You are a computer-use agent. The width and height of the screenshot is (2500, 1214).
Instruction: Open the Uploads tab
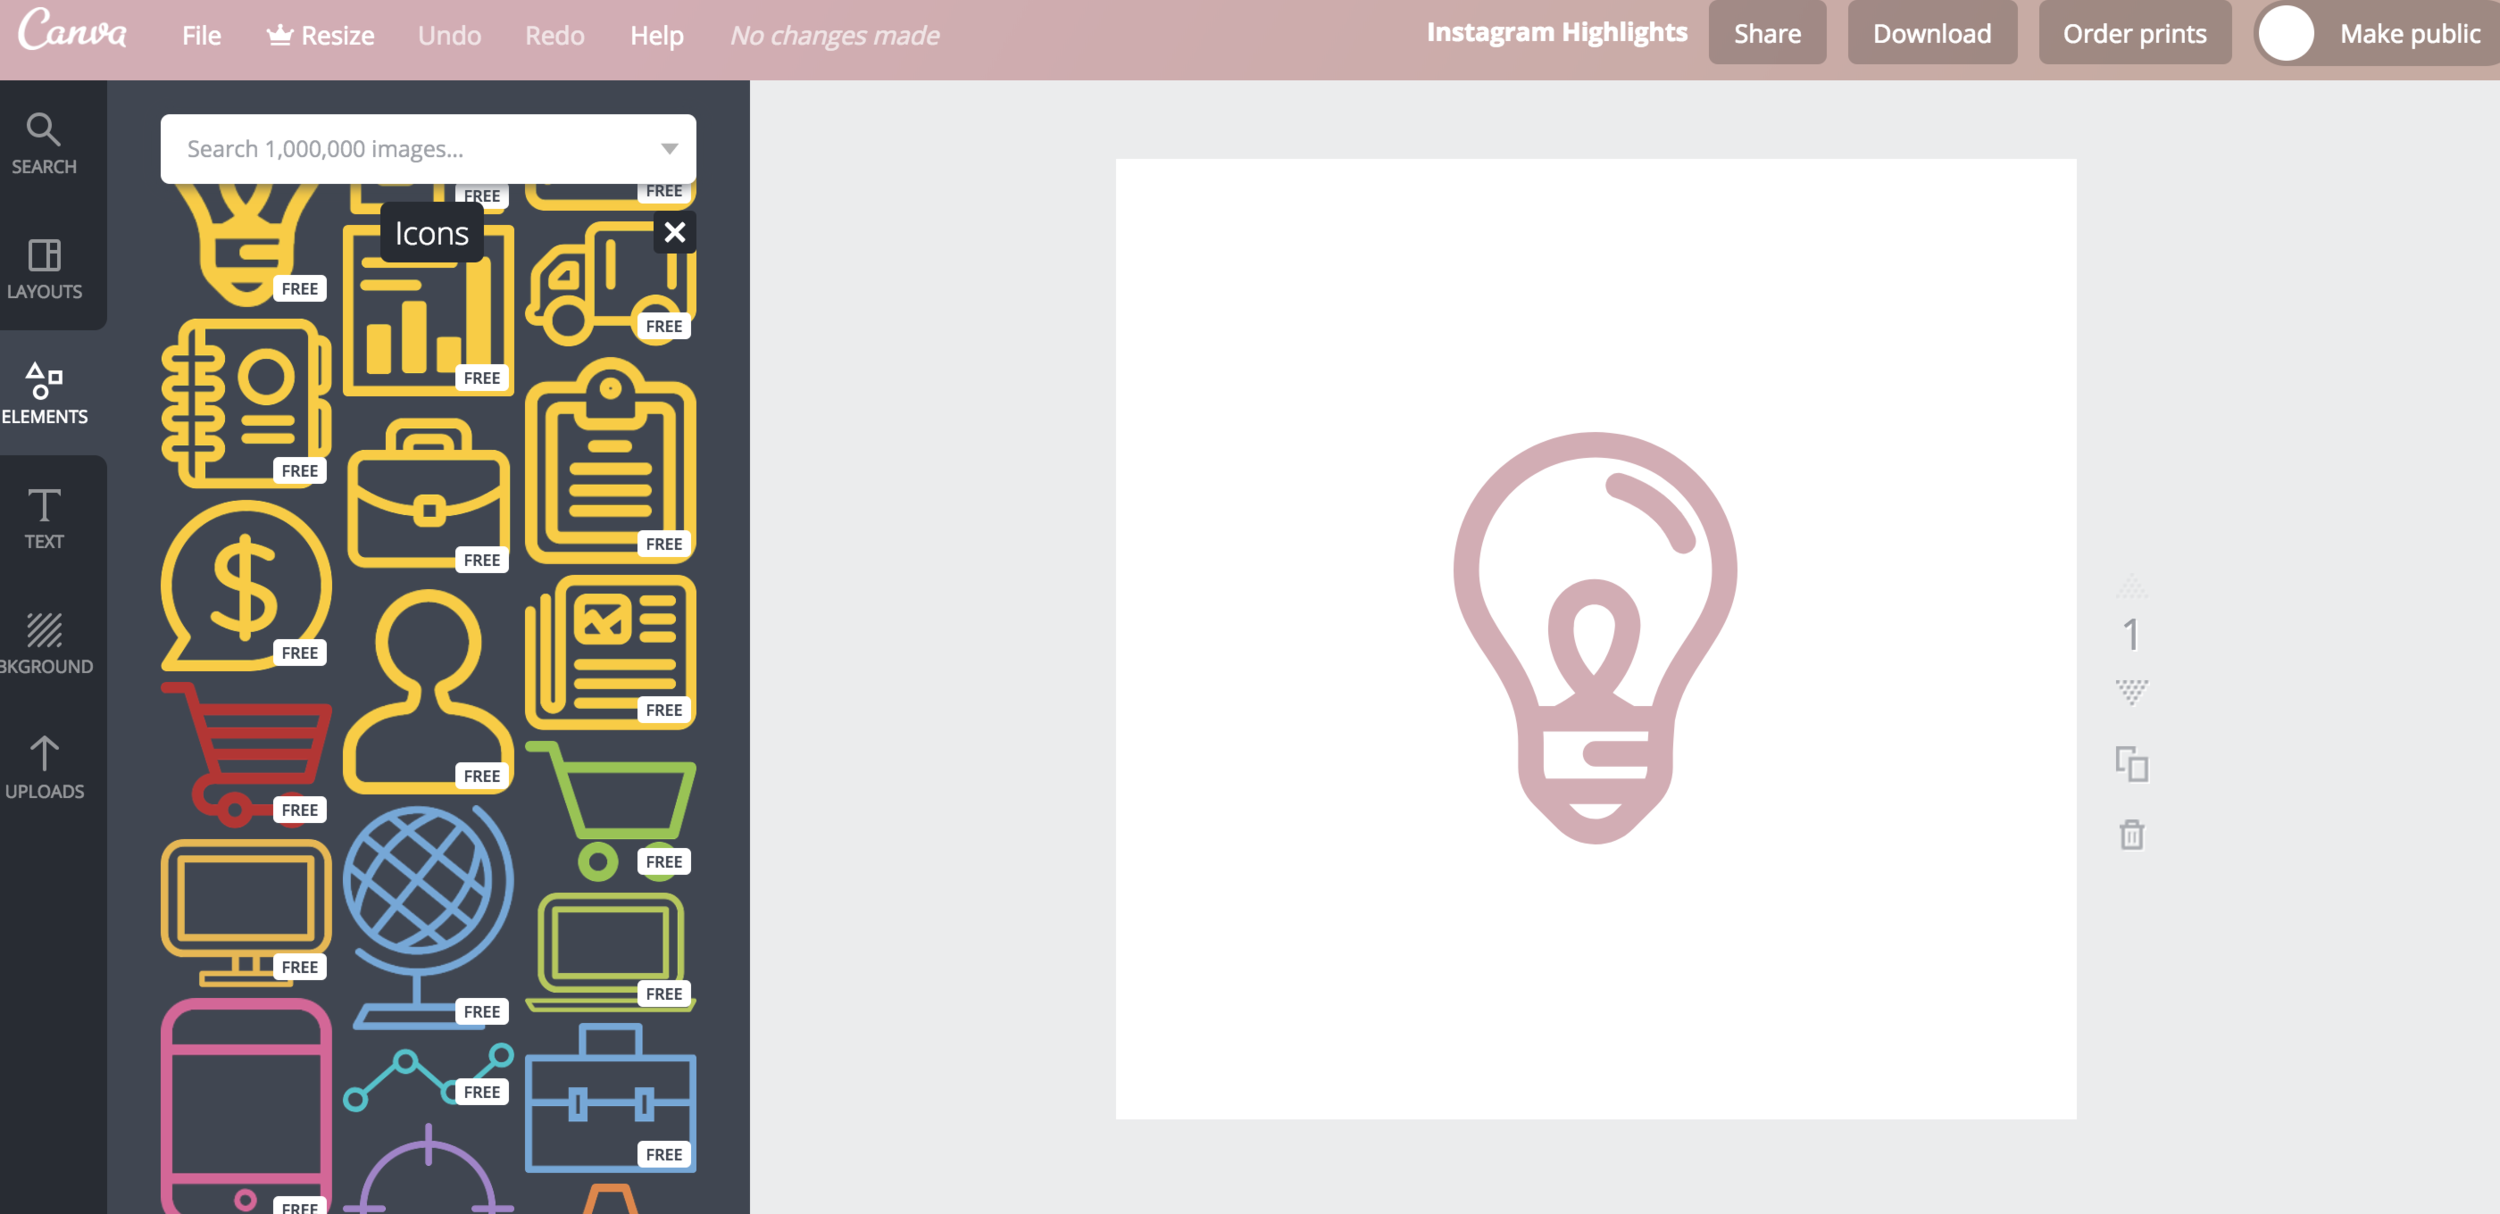[x=44, y=768]
